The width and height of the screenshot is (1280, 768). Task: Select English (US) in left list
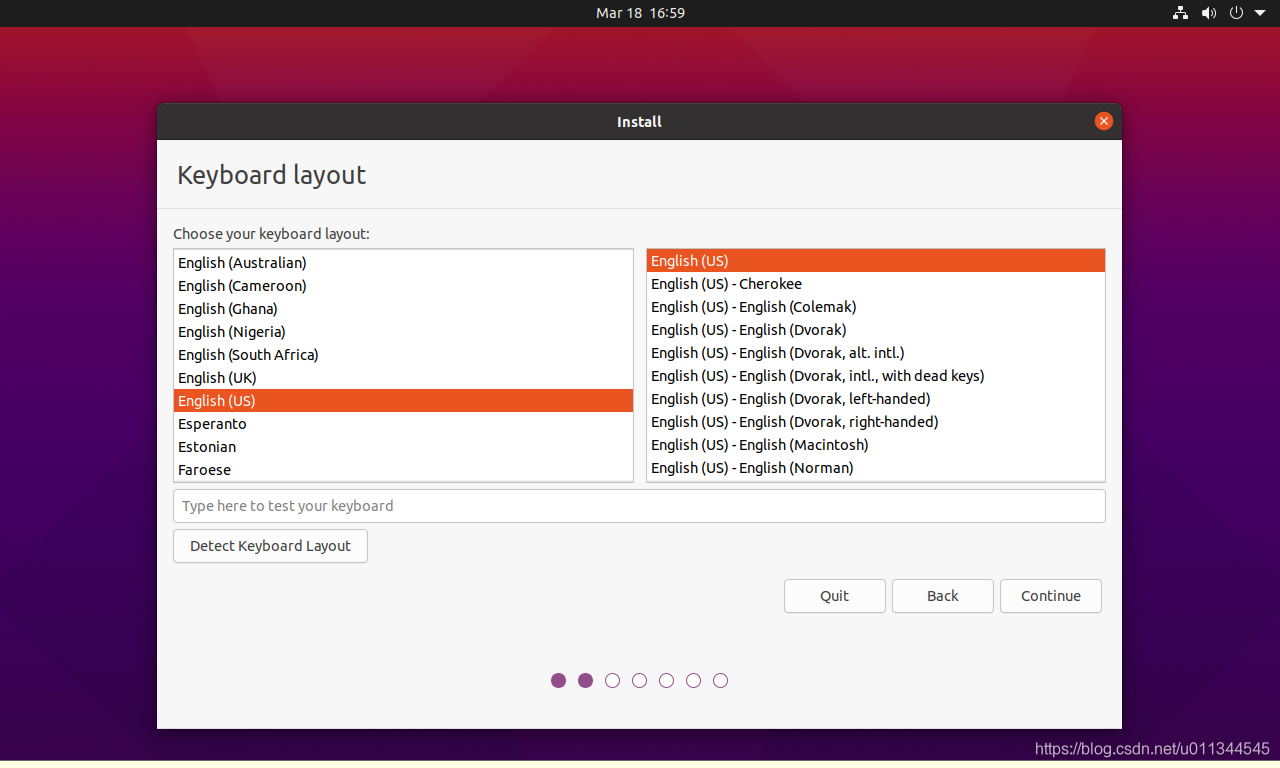point(403,401)
